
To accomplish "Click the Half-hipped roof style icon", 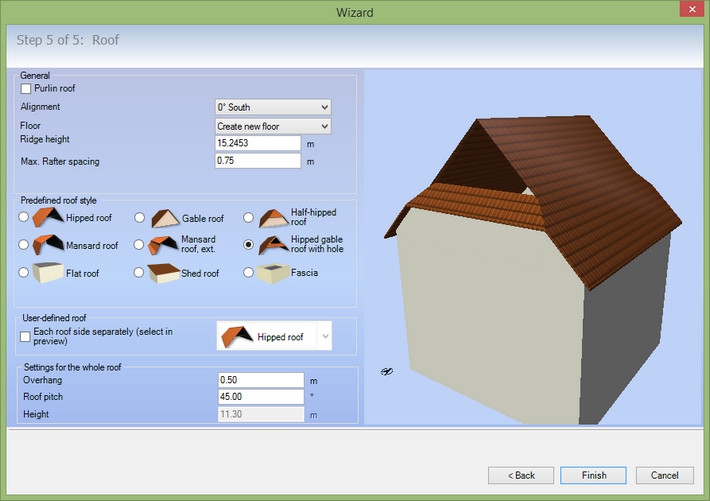I will pyautogui.click(x=273, y=218).
